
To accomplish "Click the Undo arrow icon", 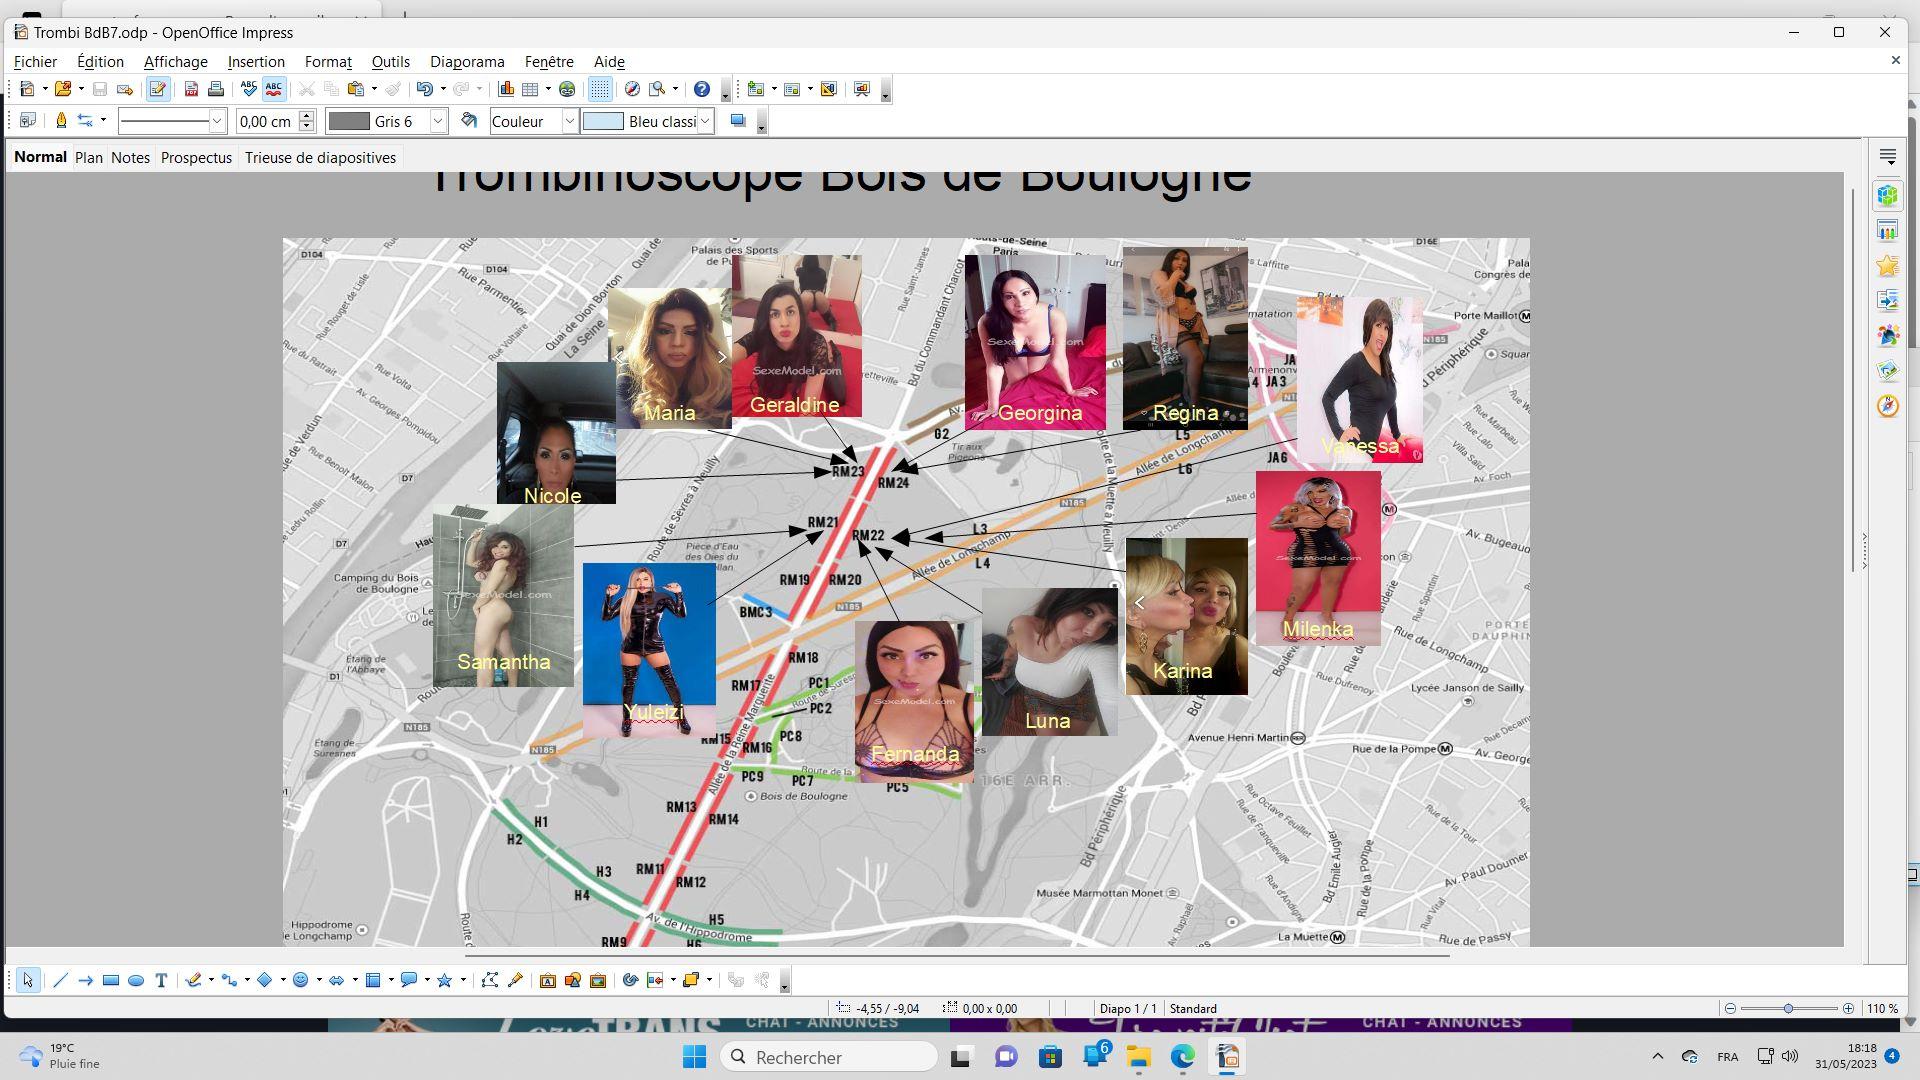I will tap(424, 89).
